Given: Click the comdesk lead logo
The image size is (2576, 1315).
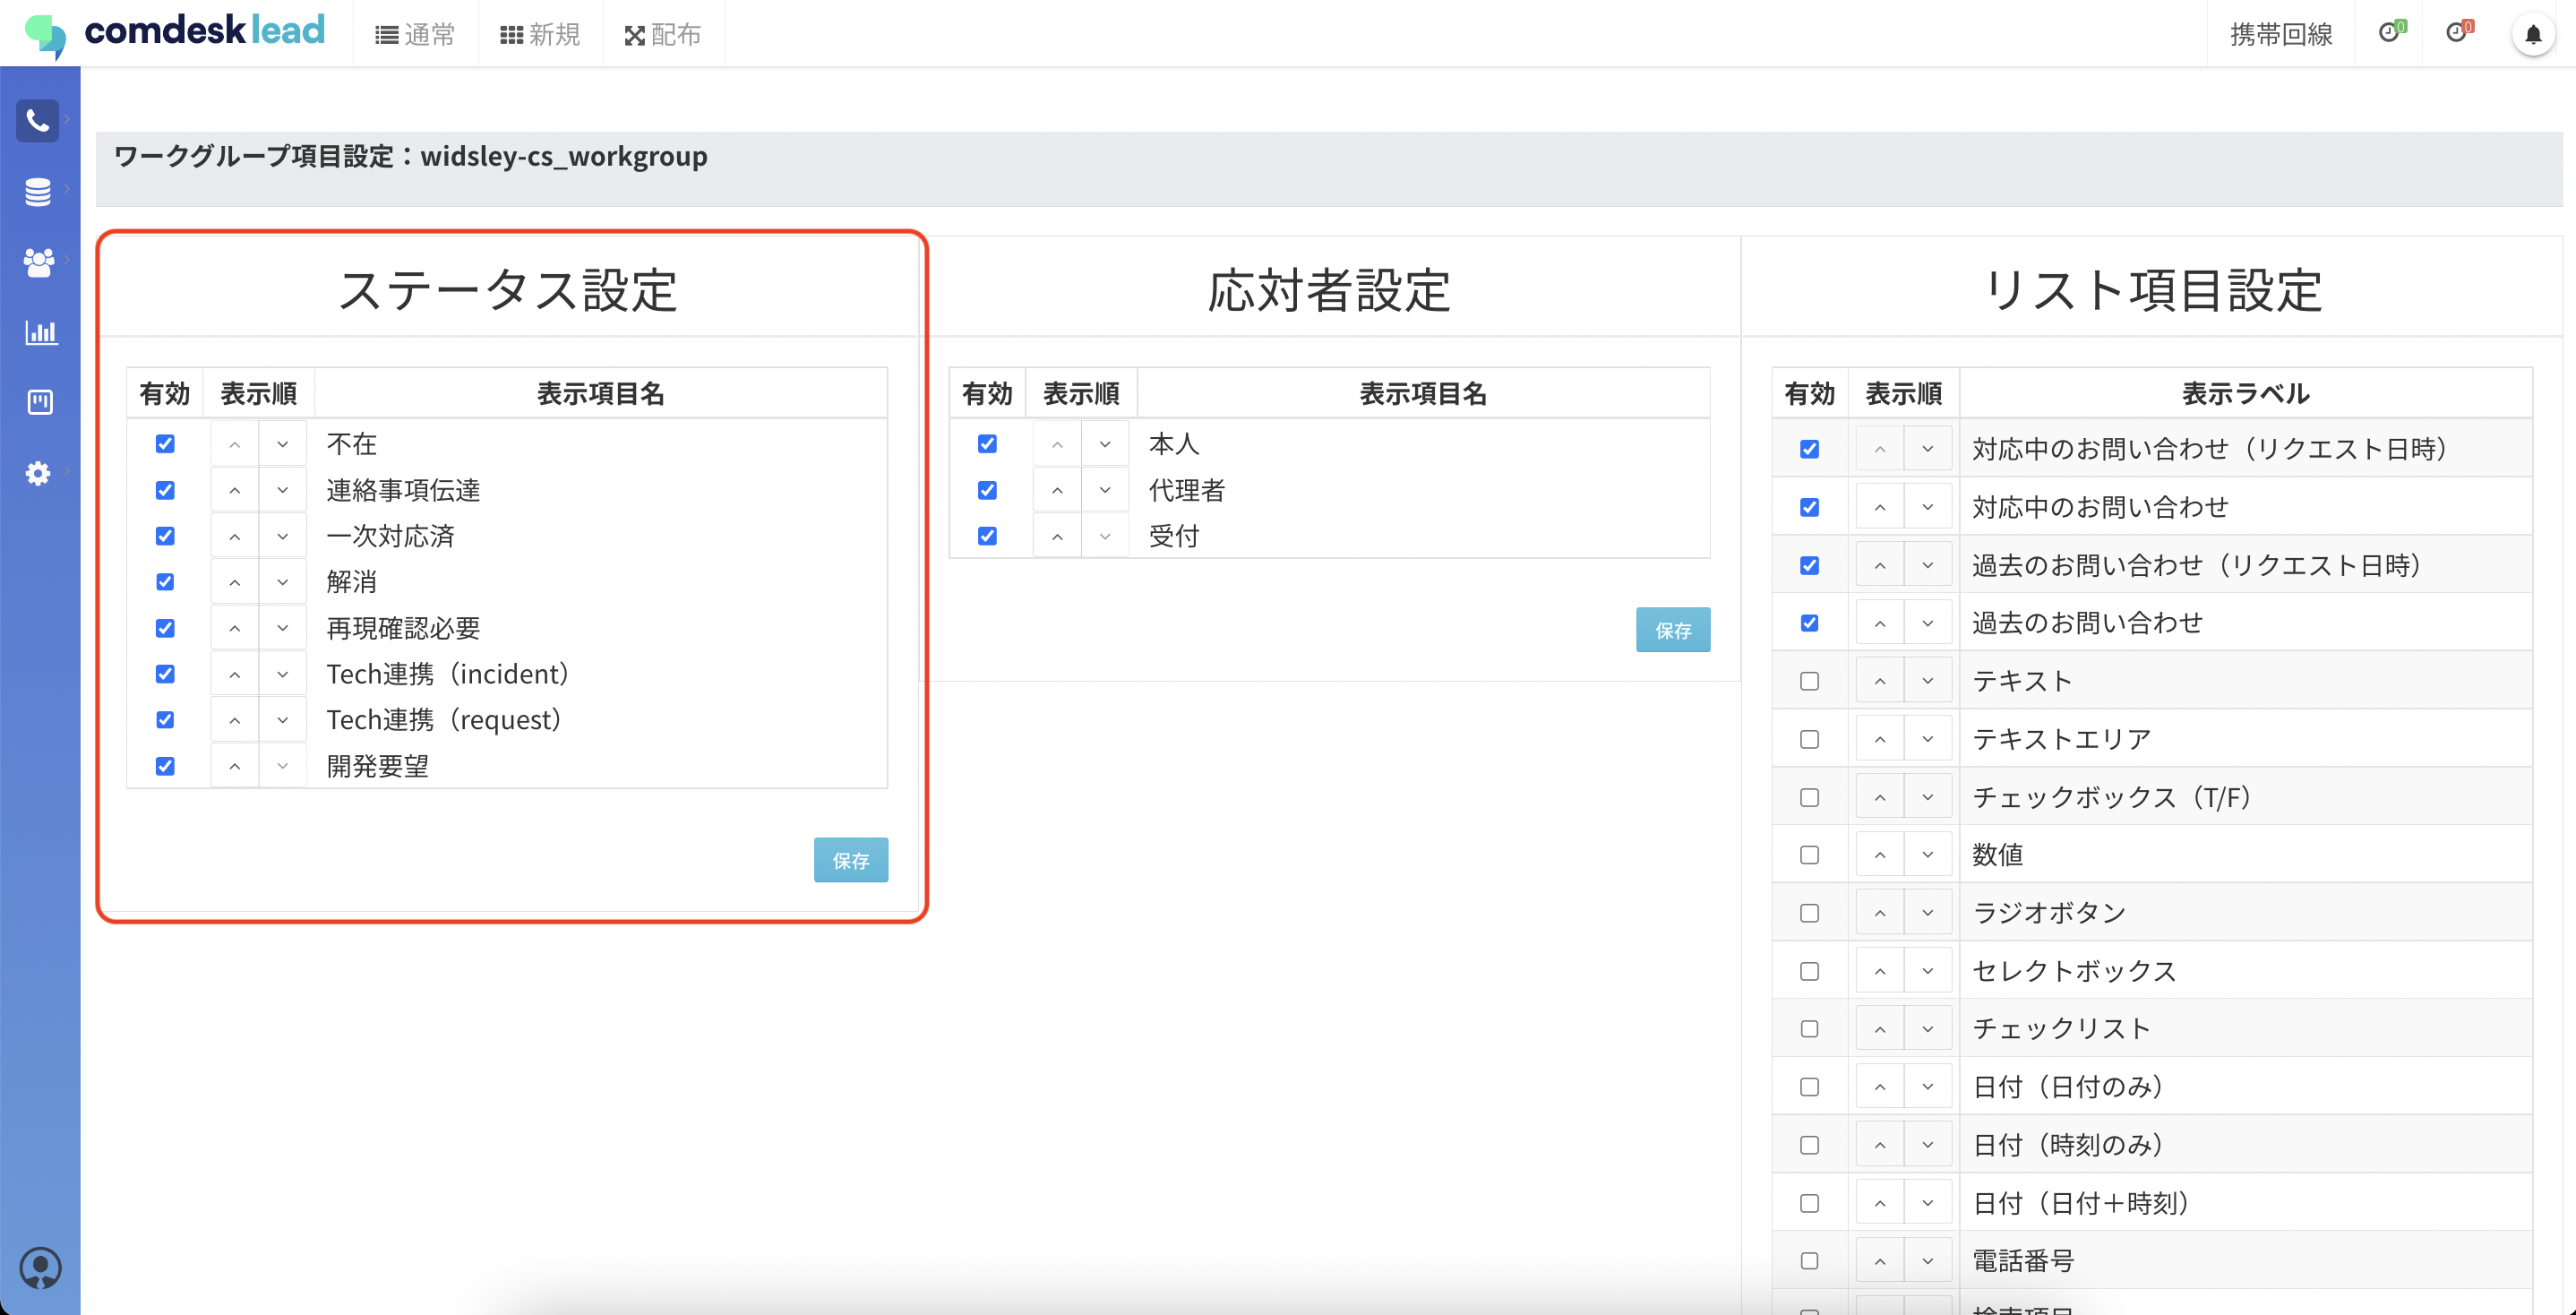Looking at the screenshot, I should (176, 33).
